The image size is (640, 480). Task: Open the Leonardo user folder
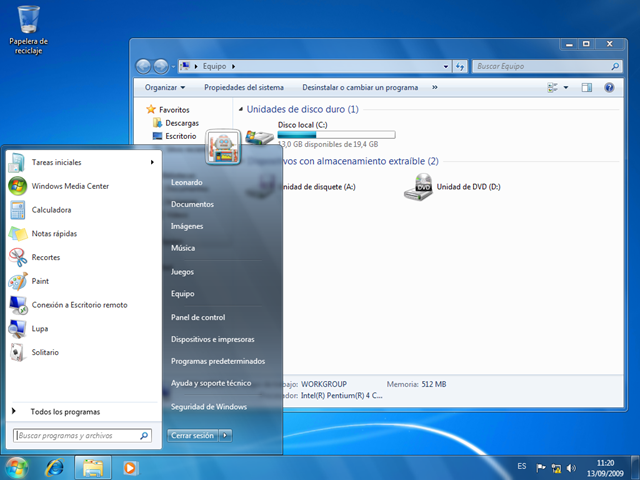(187, 182)
